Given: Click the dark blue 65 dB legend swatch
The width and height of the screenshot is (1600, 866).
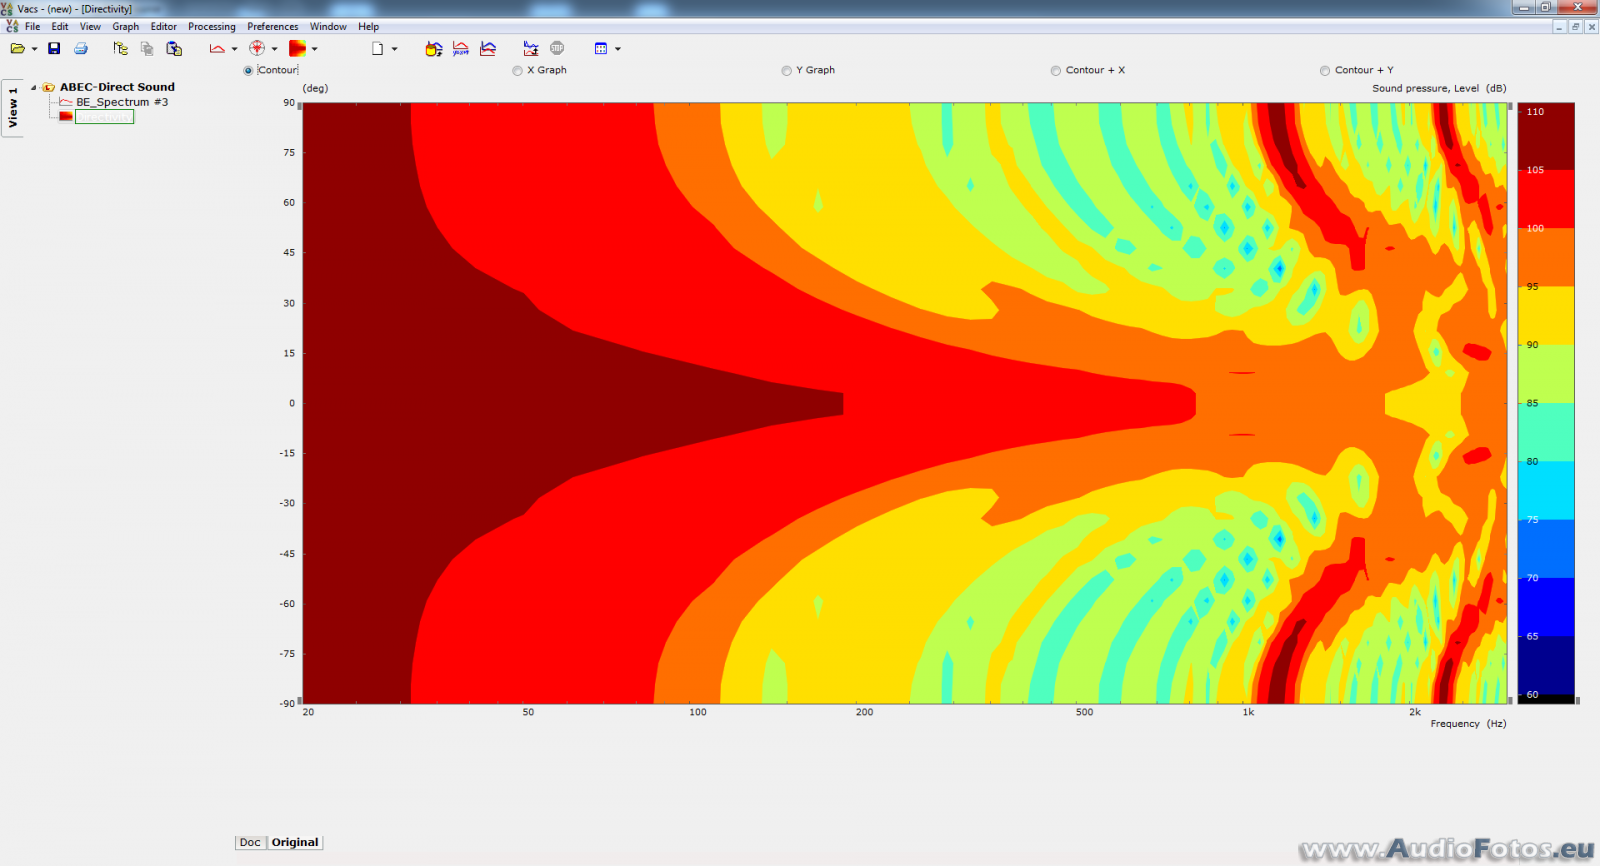Looking at the screenshot, I should (x=1546, y=665).
